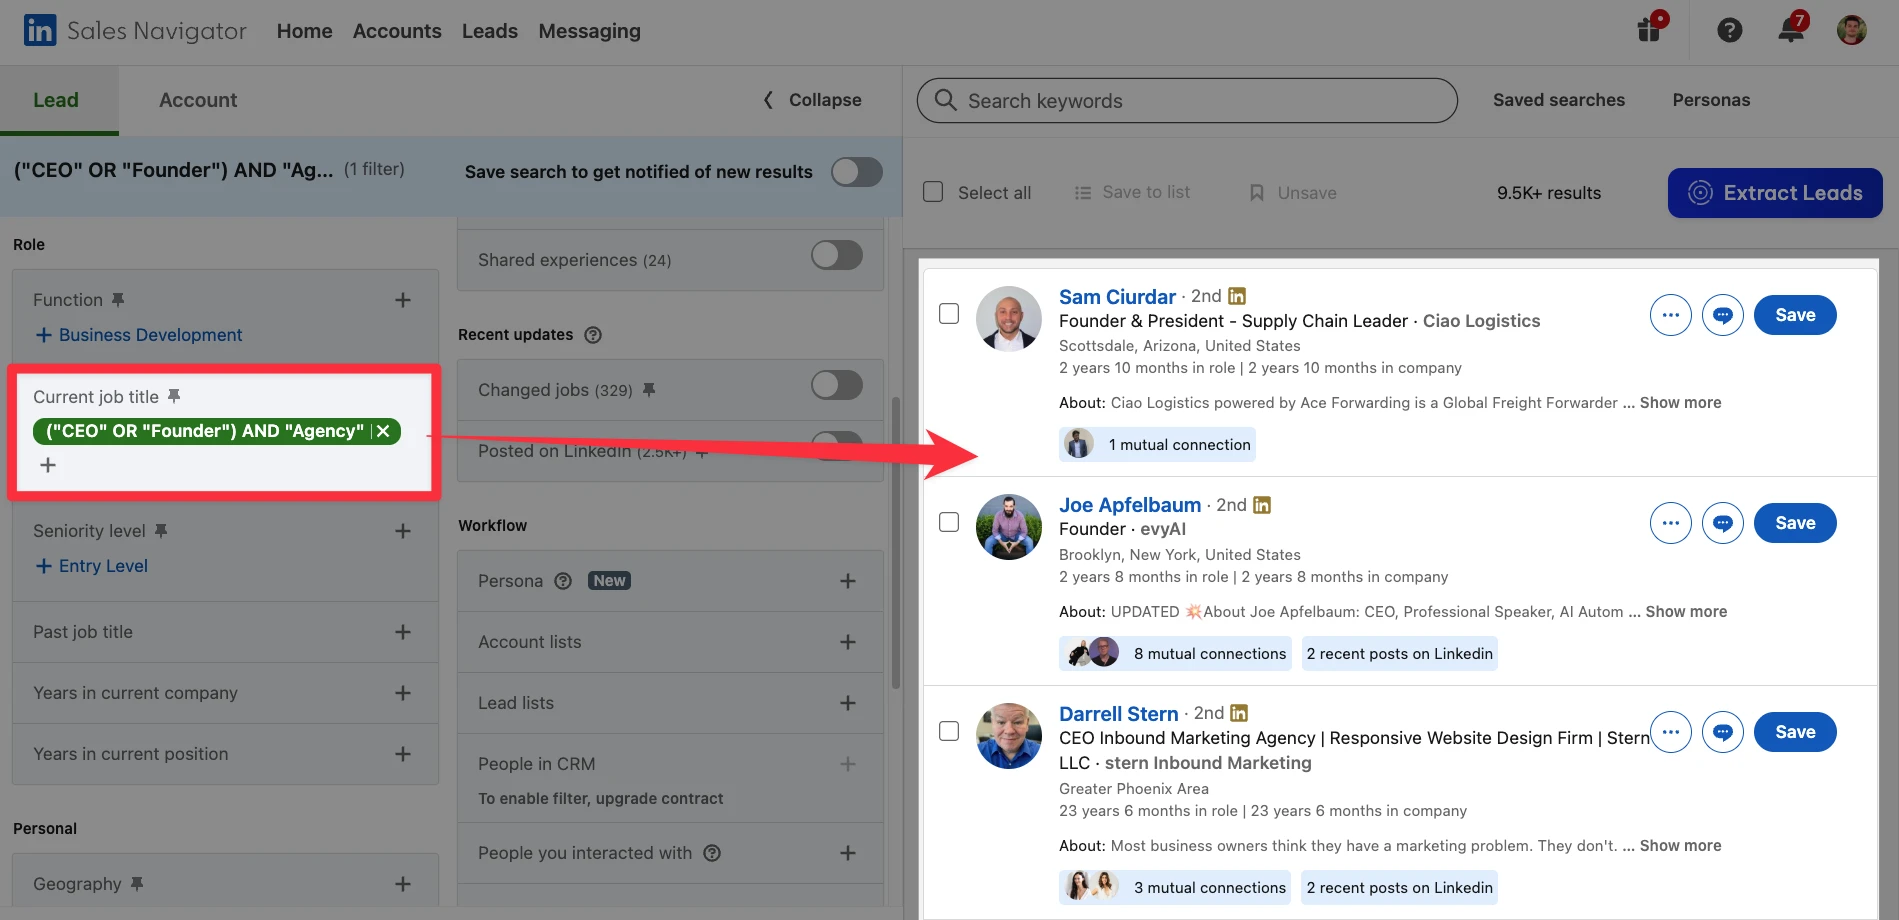Image resolution: width=1899 pixels, height=920 pixels.
Task: Click the search magnifier icon
Action: (x=945, y=100)
